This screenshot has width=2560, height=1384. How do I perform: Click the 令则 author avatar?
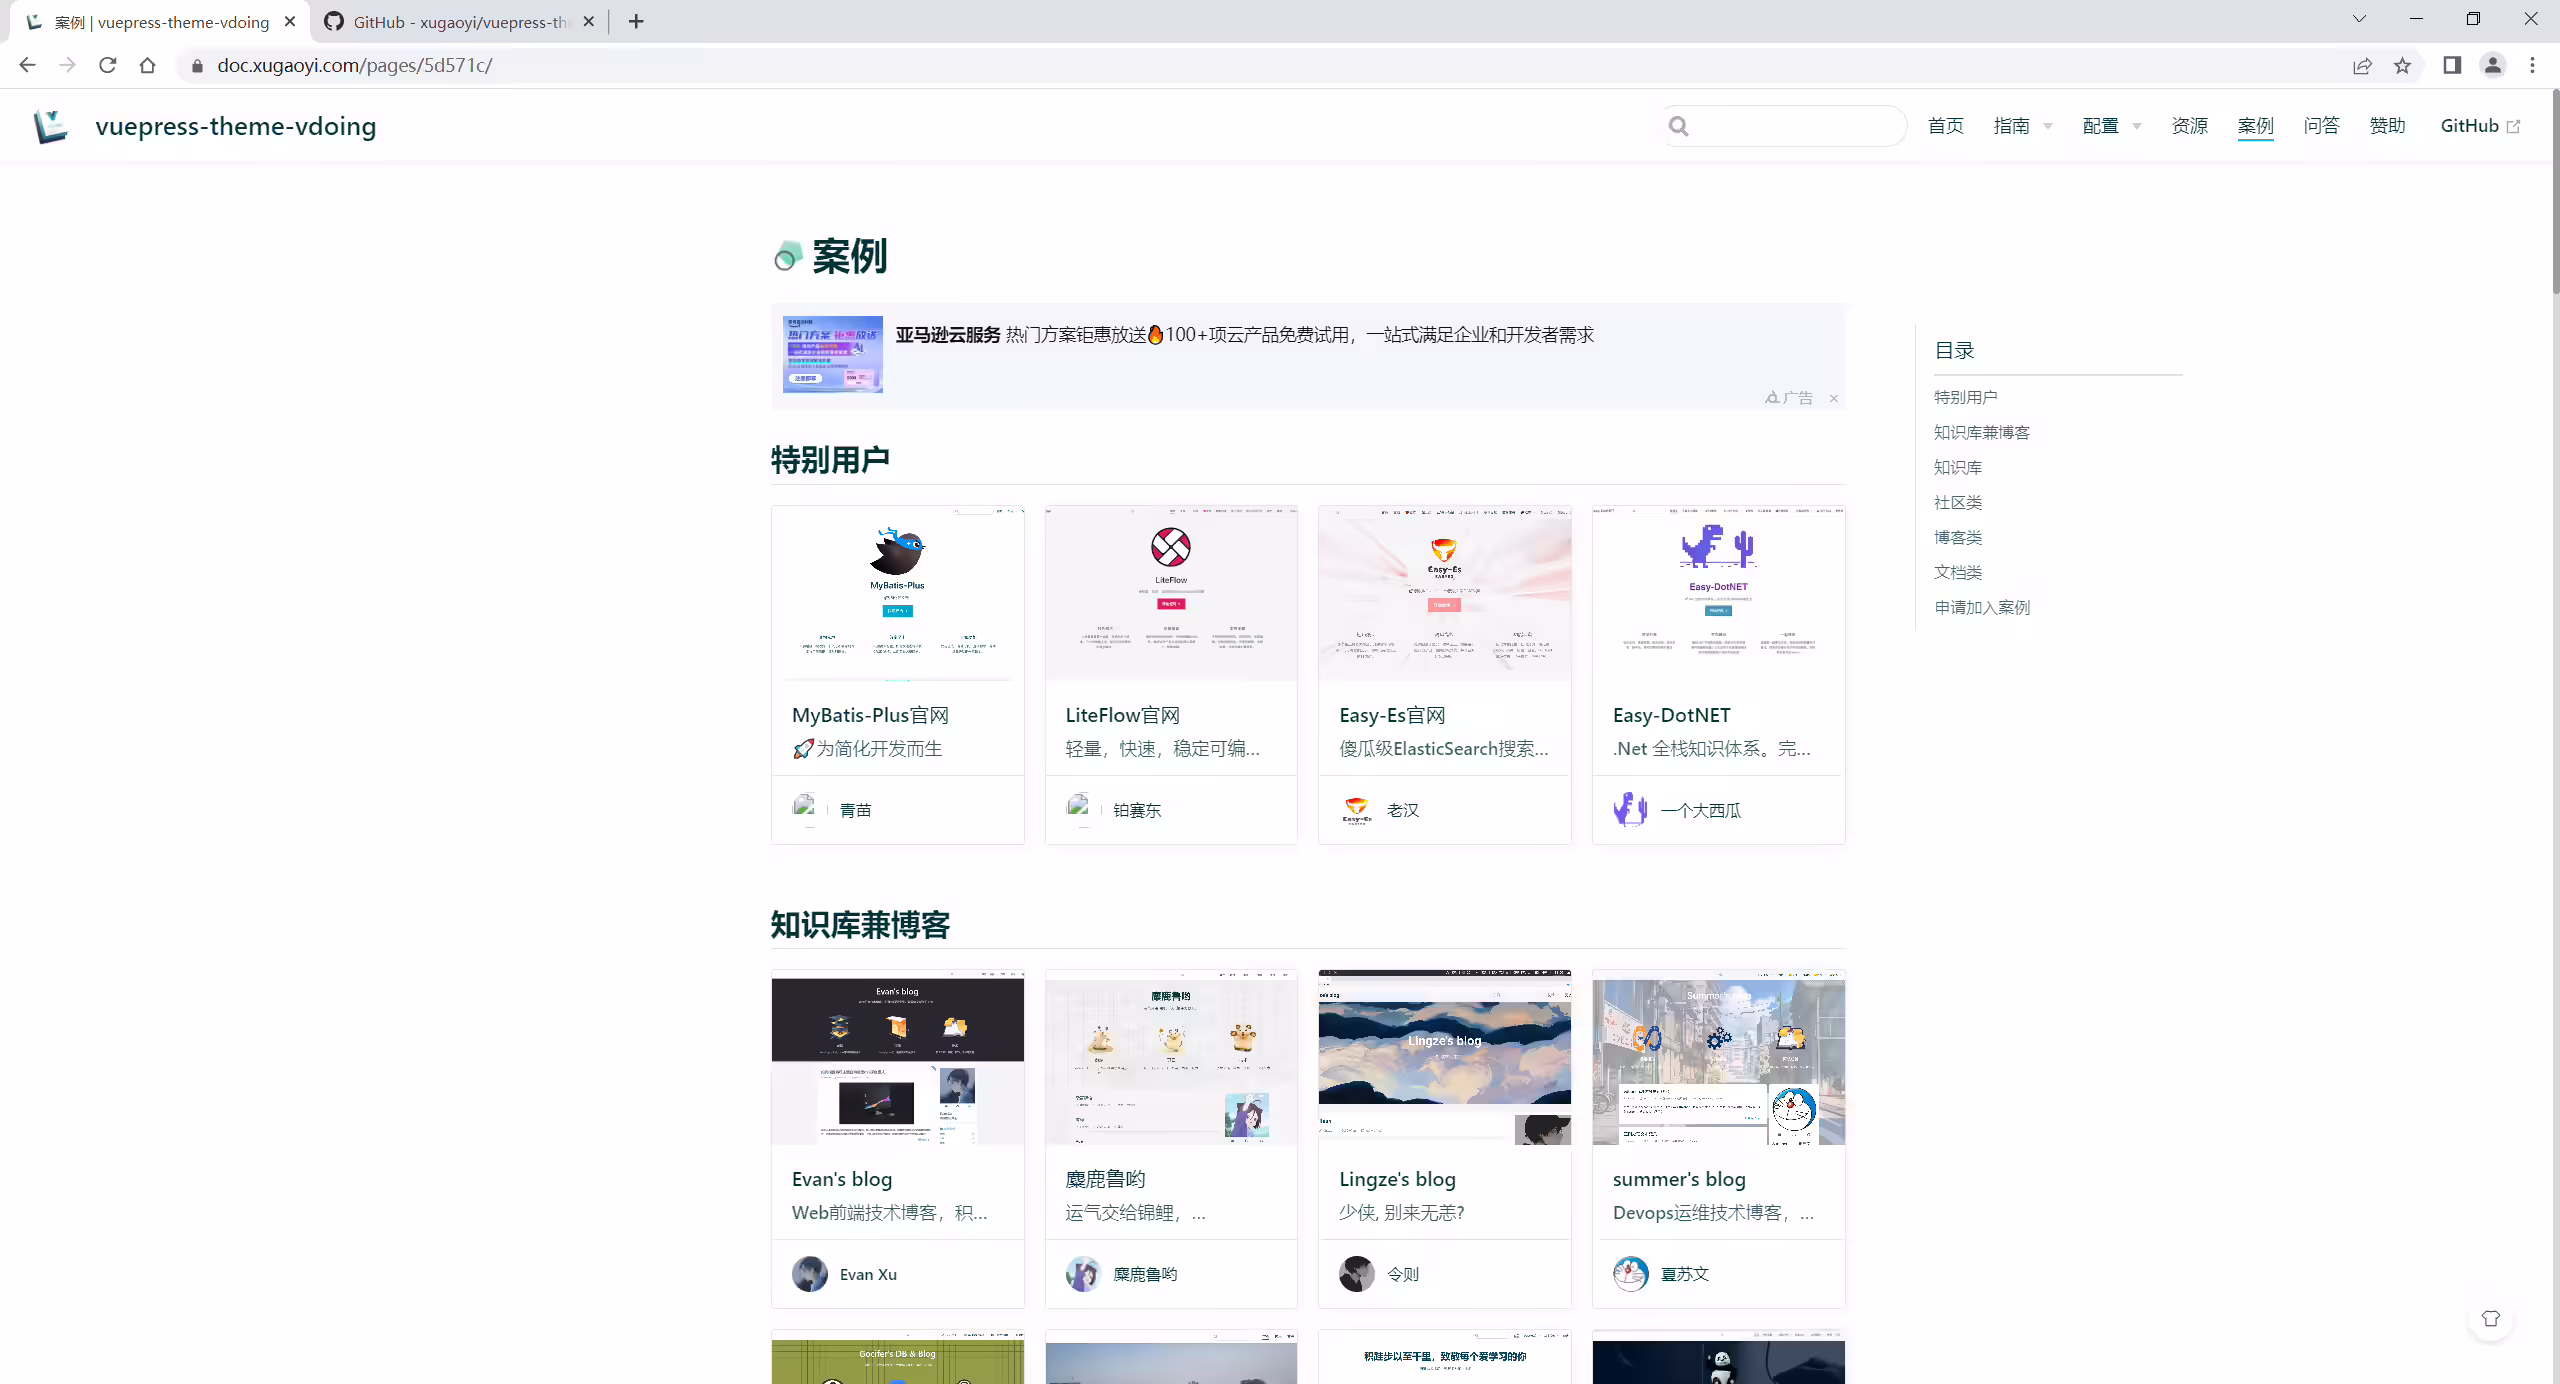1357,1273
